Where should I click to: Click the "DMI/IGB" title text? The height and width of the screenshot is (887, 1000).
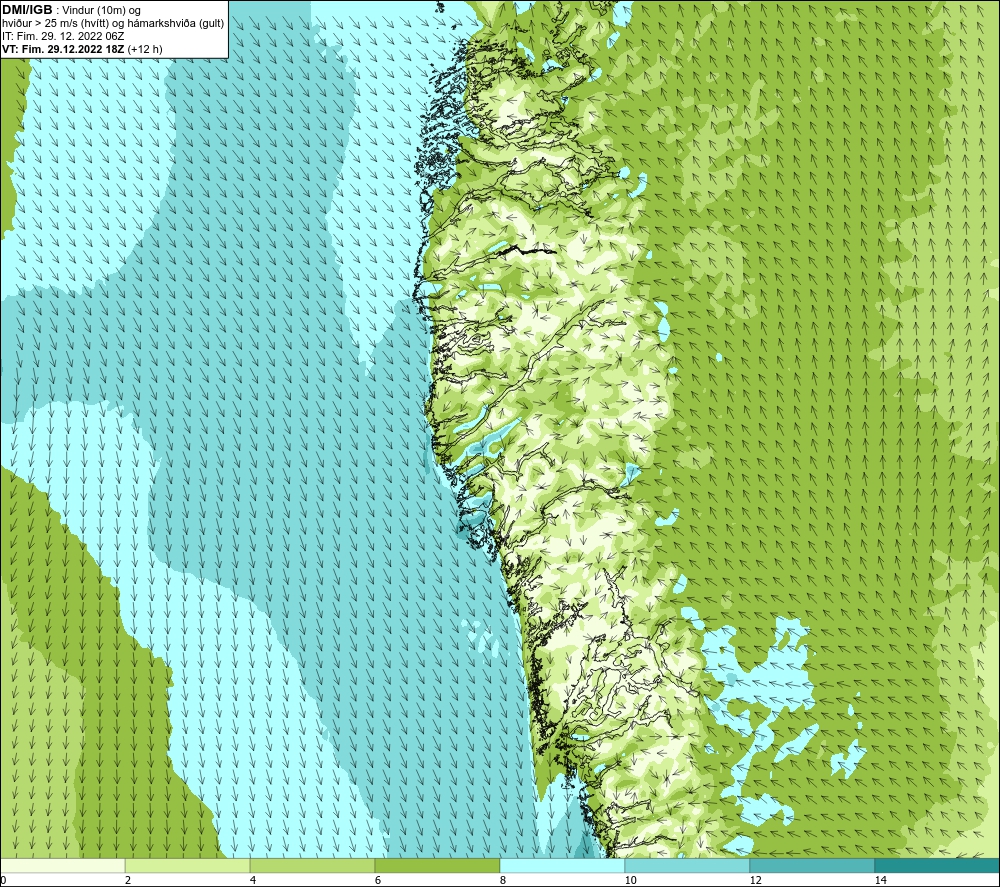pyautogui.click(x=27, y=10)
